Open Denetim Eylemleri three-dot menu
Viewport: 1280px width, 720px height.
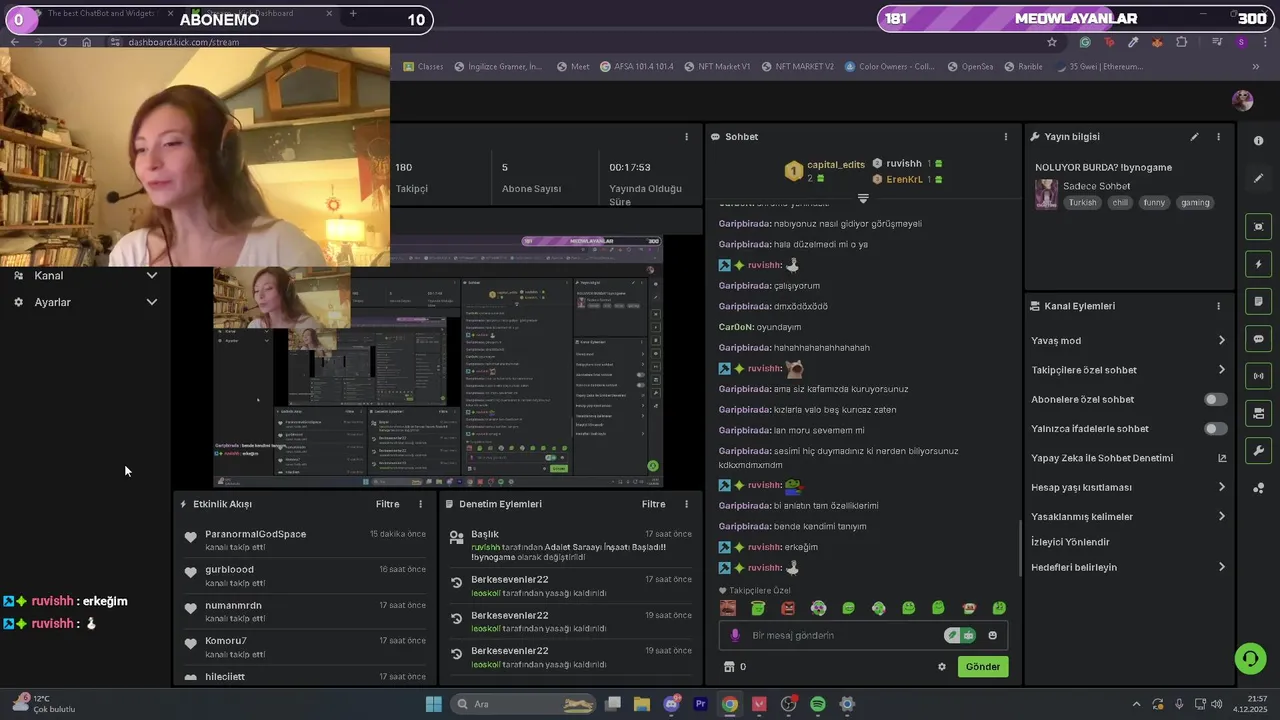686,505
